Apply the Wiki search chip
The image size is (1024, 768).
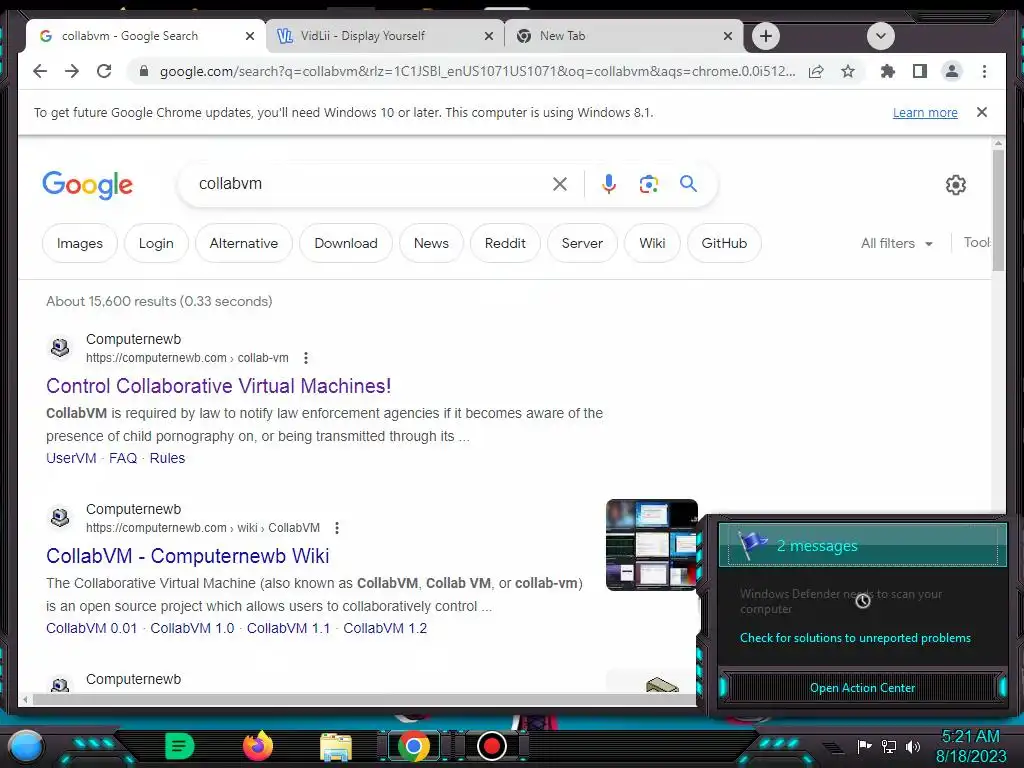pos(652,243)
